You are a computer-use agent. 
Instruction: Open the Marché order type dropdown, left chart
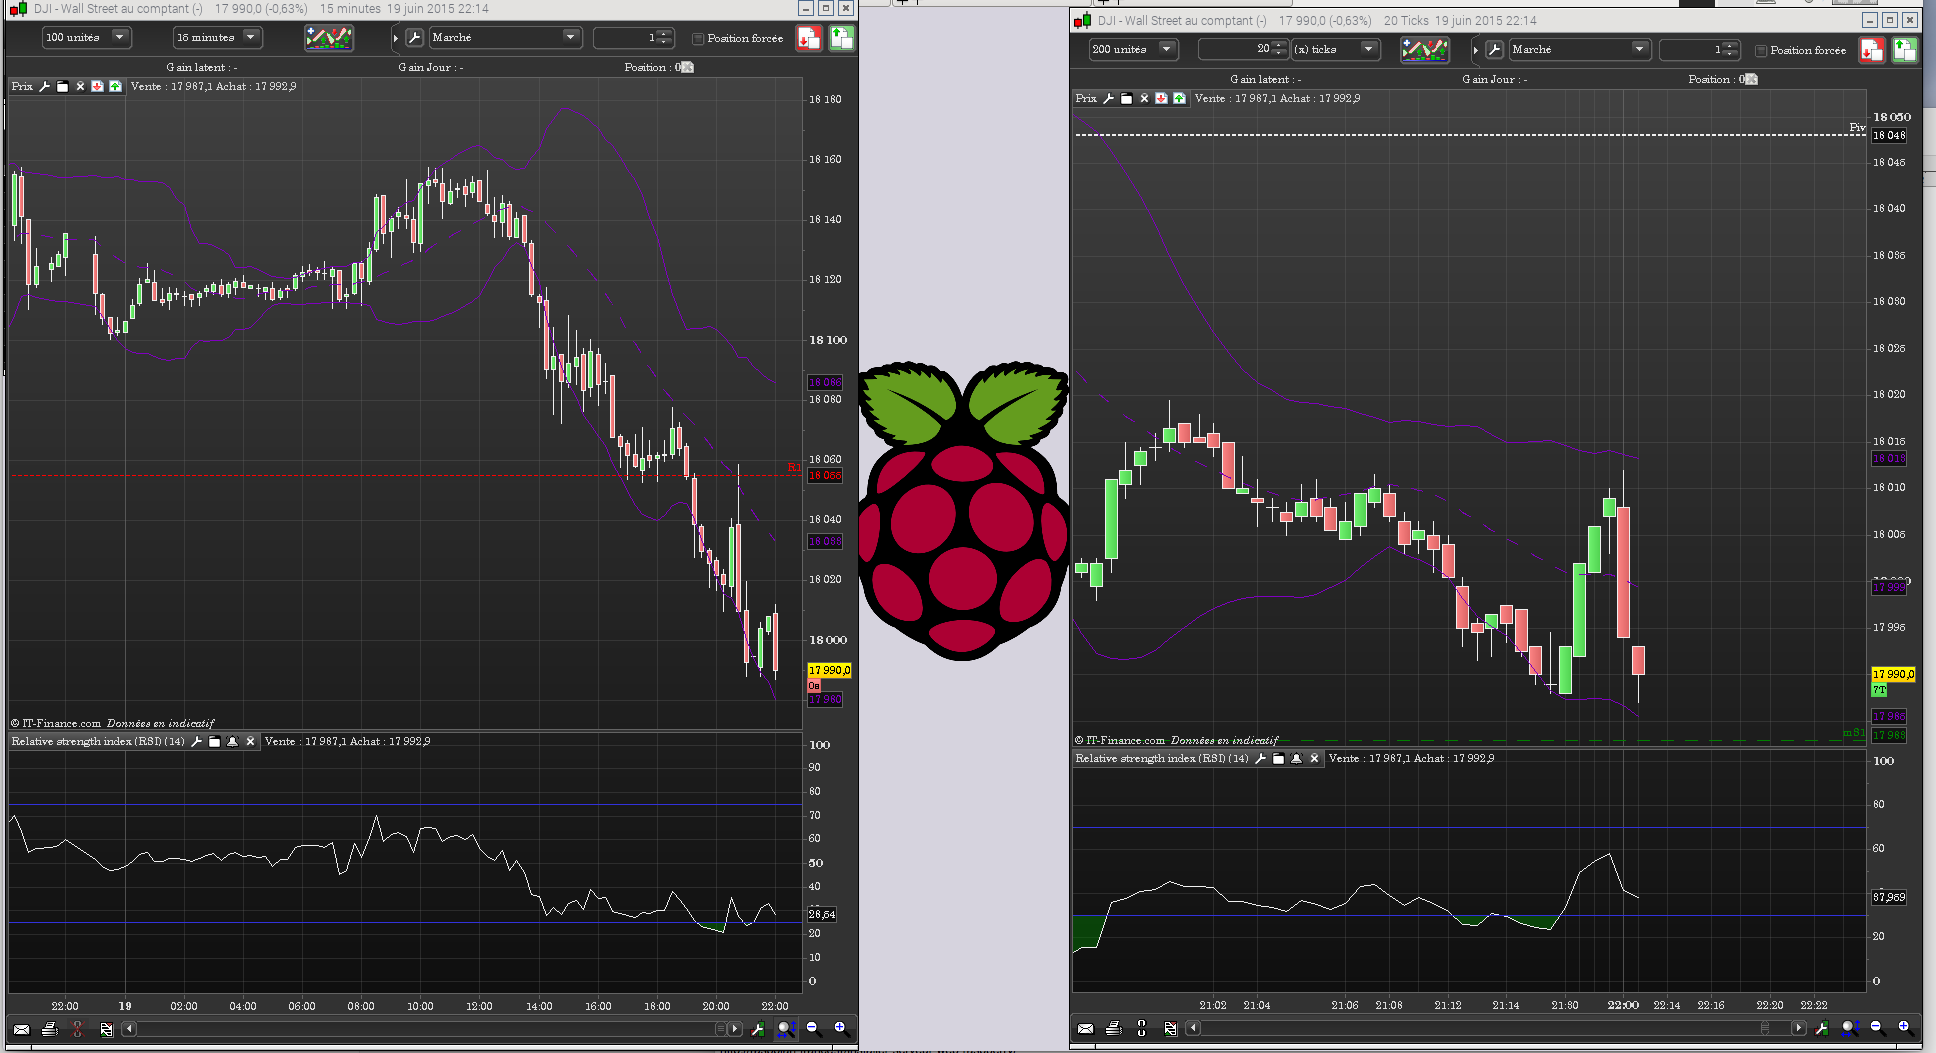click(505, 38)
